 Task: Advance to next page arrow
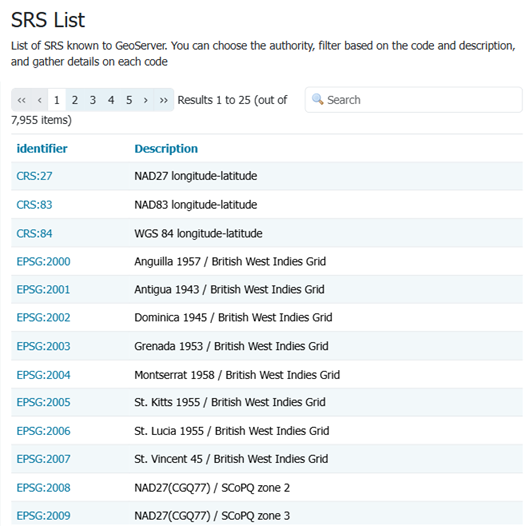[146, 100]
